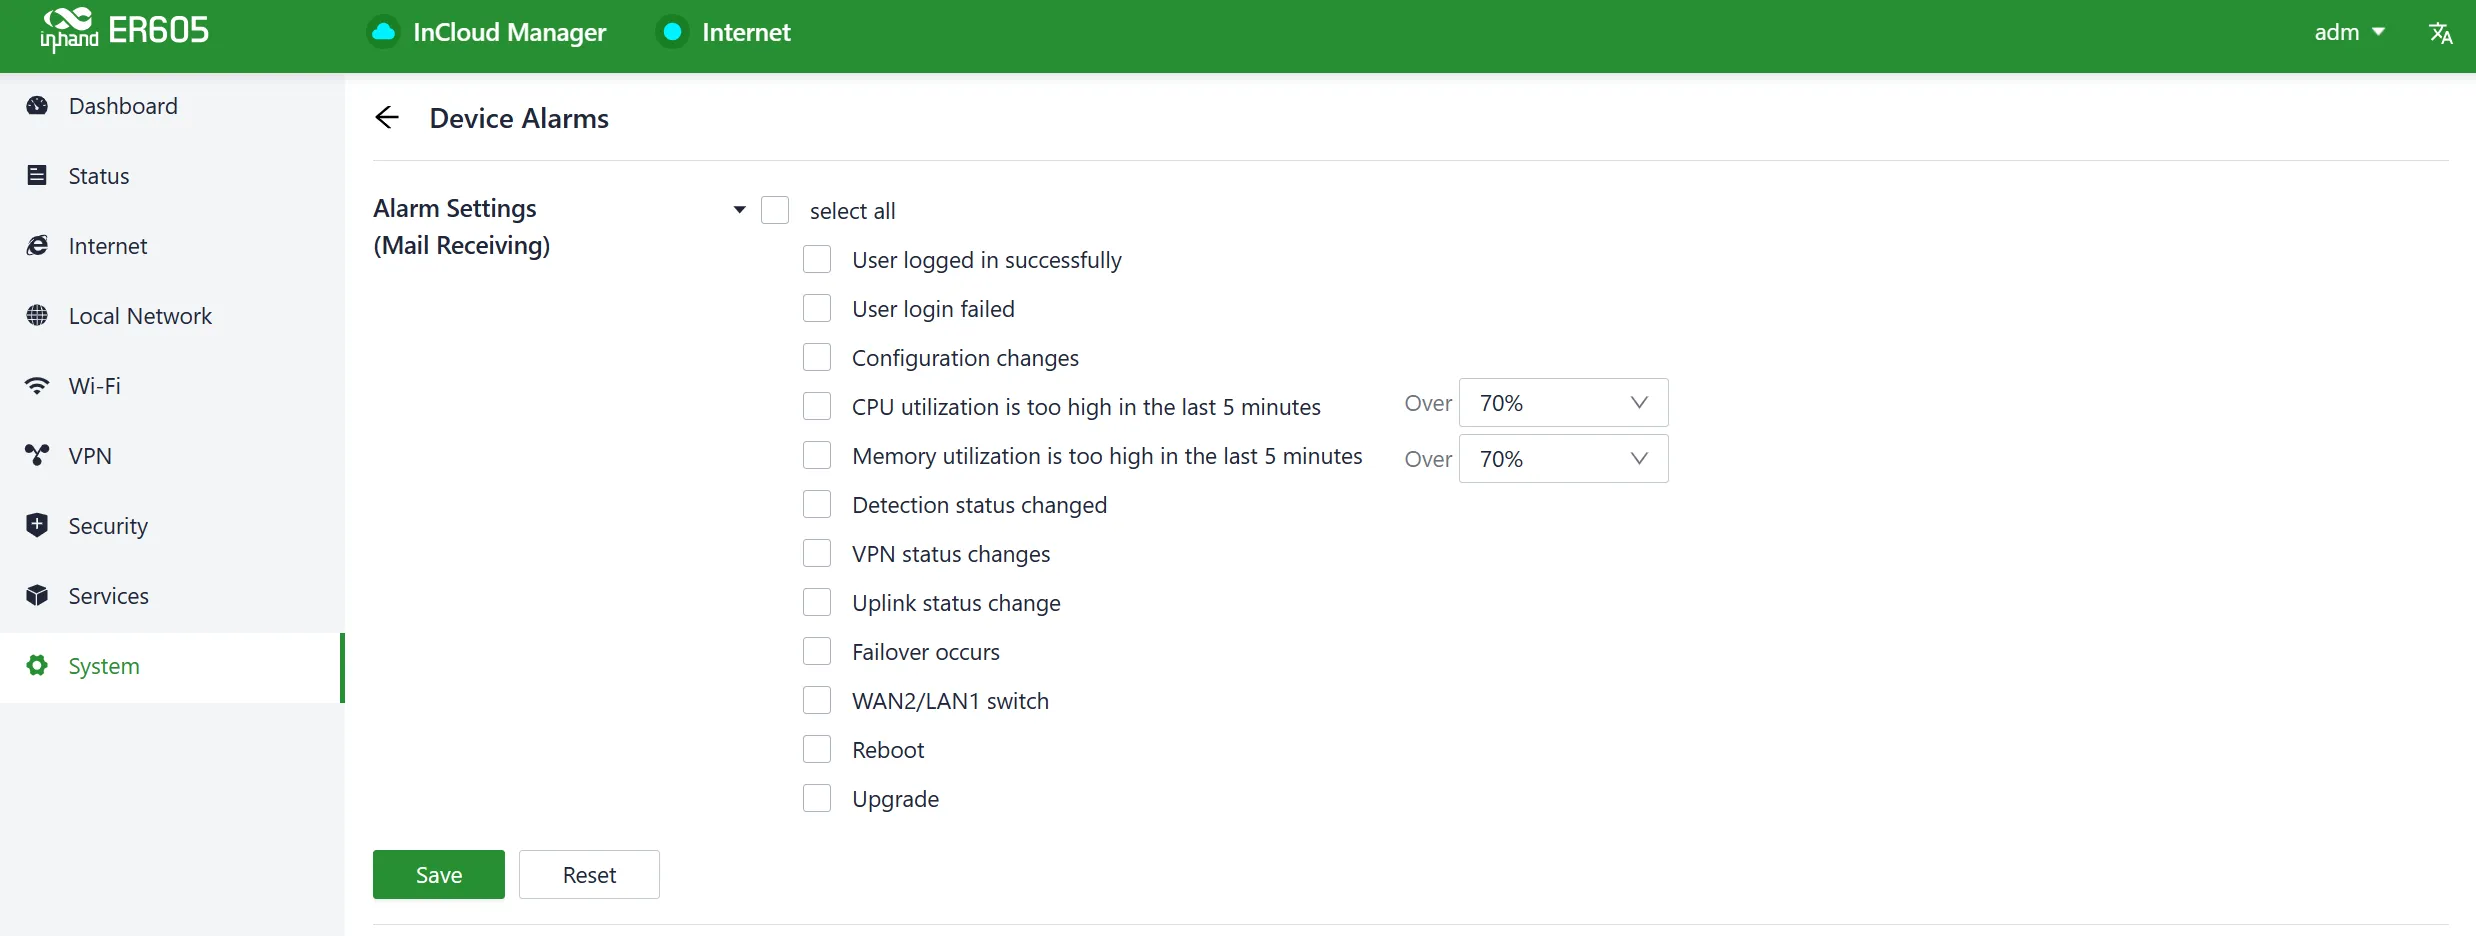Click the Internet label in header
Viewport: 2476px width, 936px height.
pyautogui.click(x=746, y=32)
